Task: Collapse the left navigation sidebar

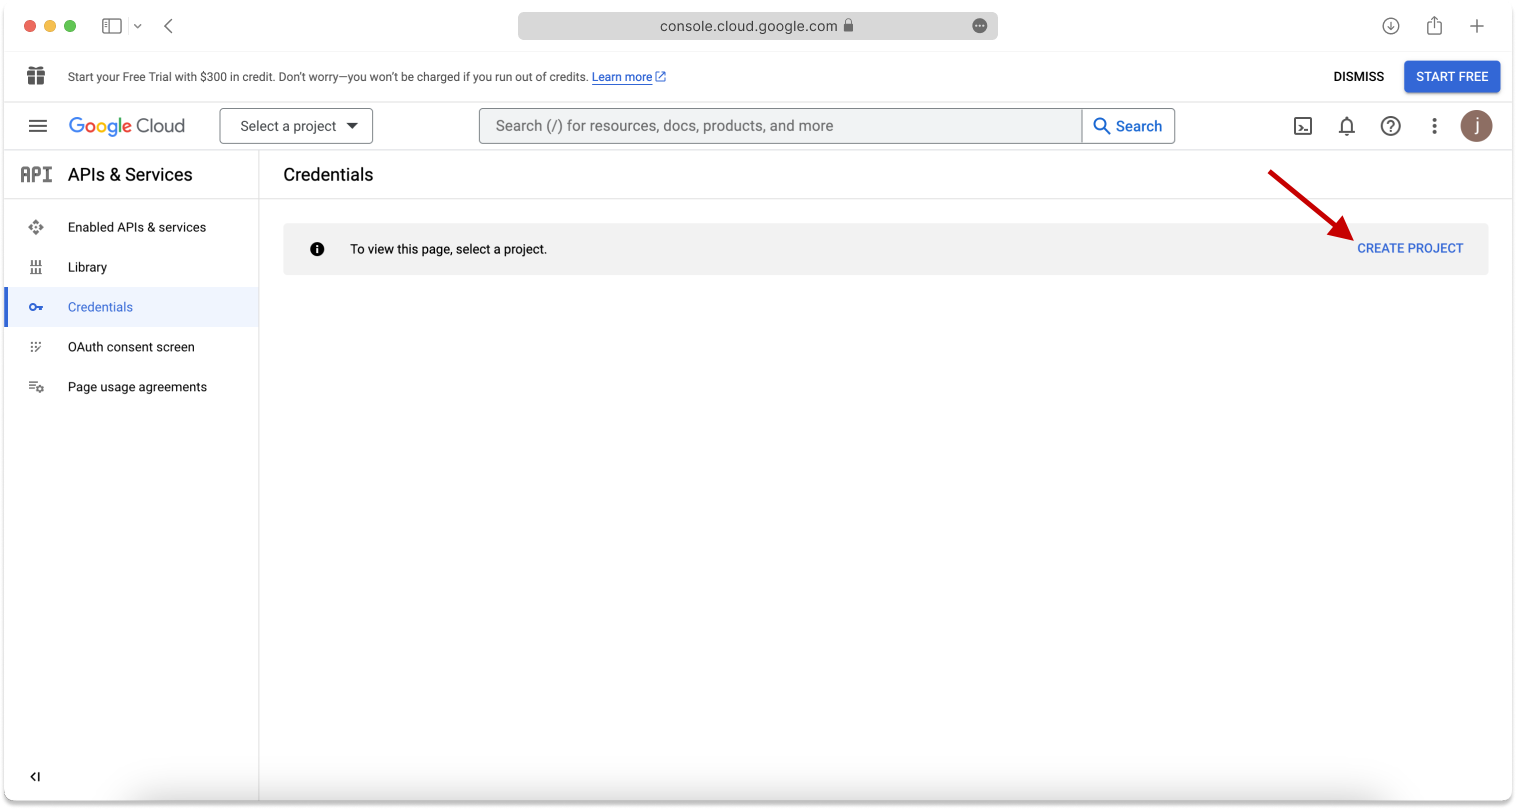Action: [35, 776]
